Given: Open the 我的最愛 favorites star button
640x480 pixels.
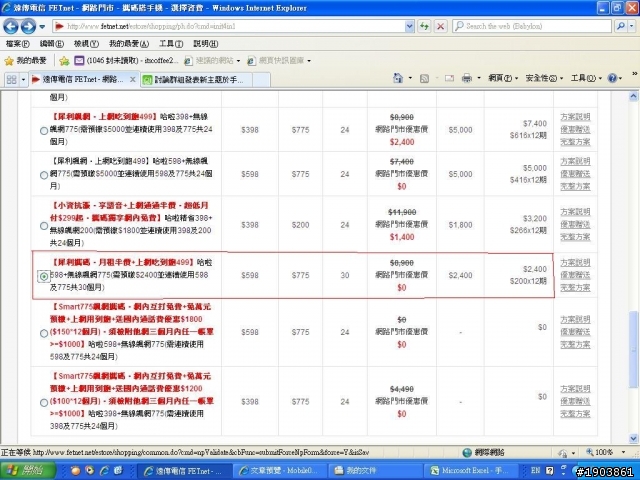Looking at the screenshot, I should 25,61.
